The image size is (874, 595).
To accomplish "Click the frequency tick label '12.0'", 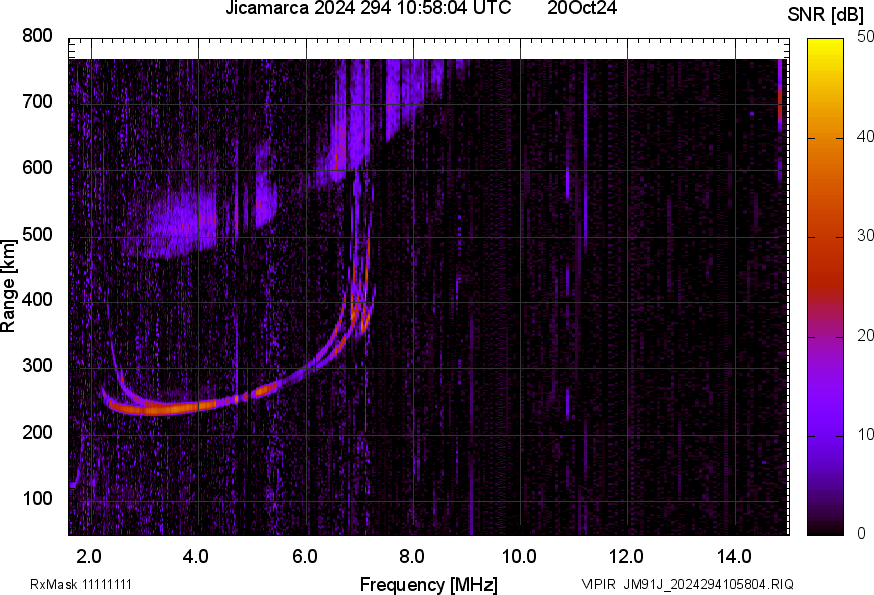I will click(x=626, y=557).
